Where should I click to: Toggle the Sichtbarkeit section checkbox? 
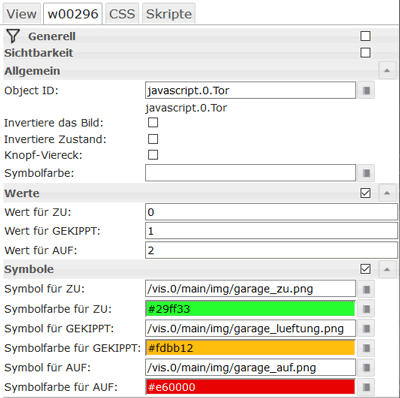(365, 53)
